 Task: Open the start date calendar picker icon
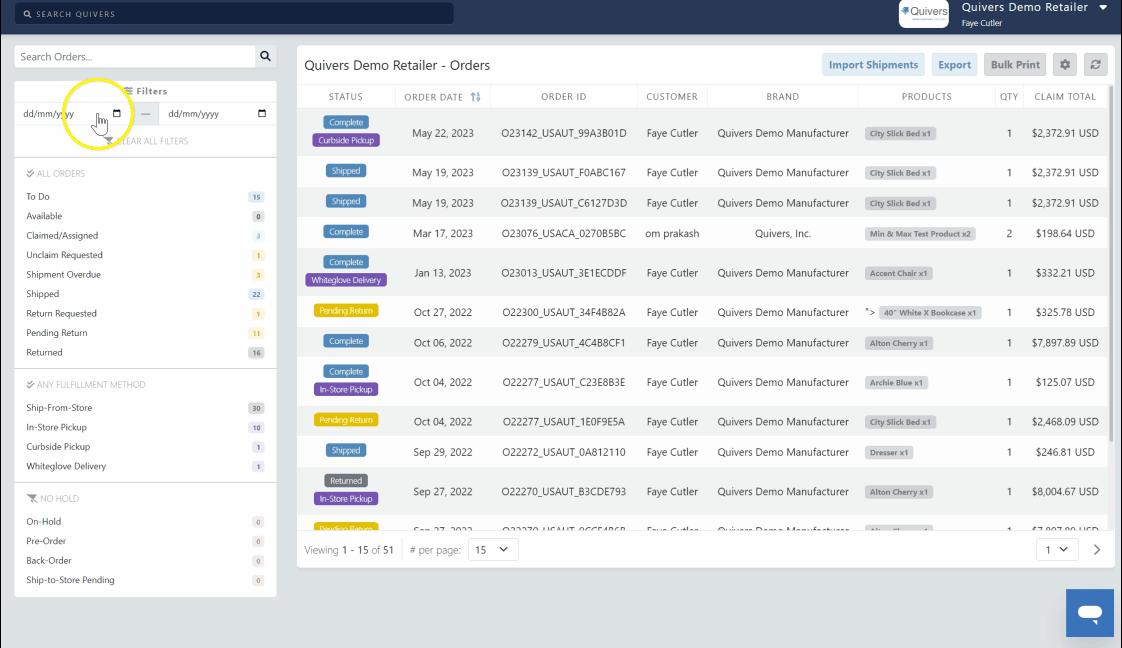coord(117,114)
